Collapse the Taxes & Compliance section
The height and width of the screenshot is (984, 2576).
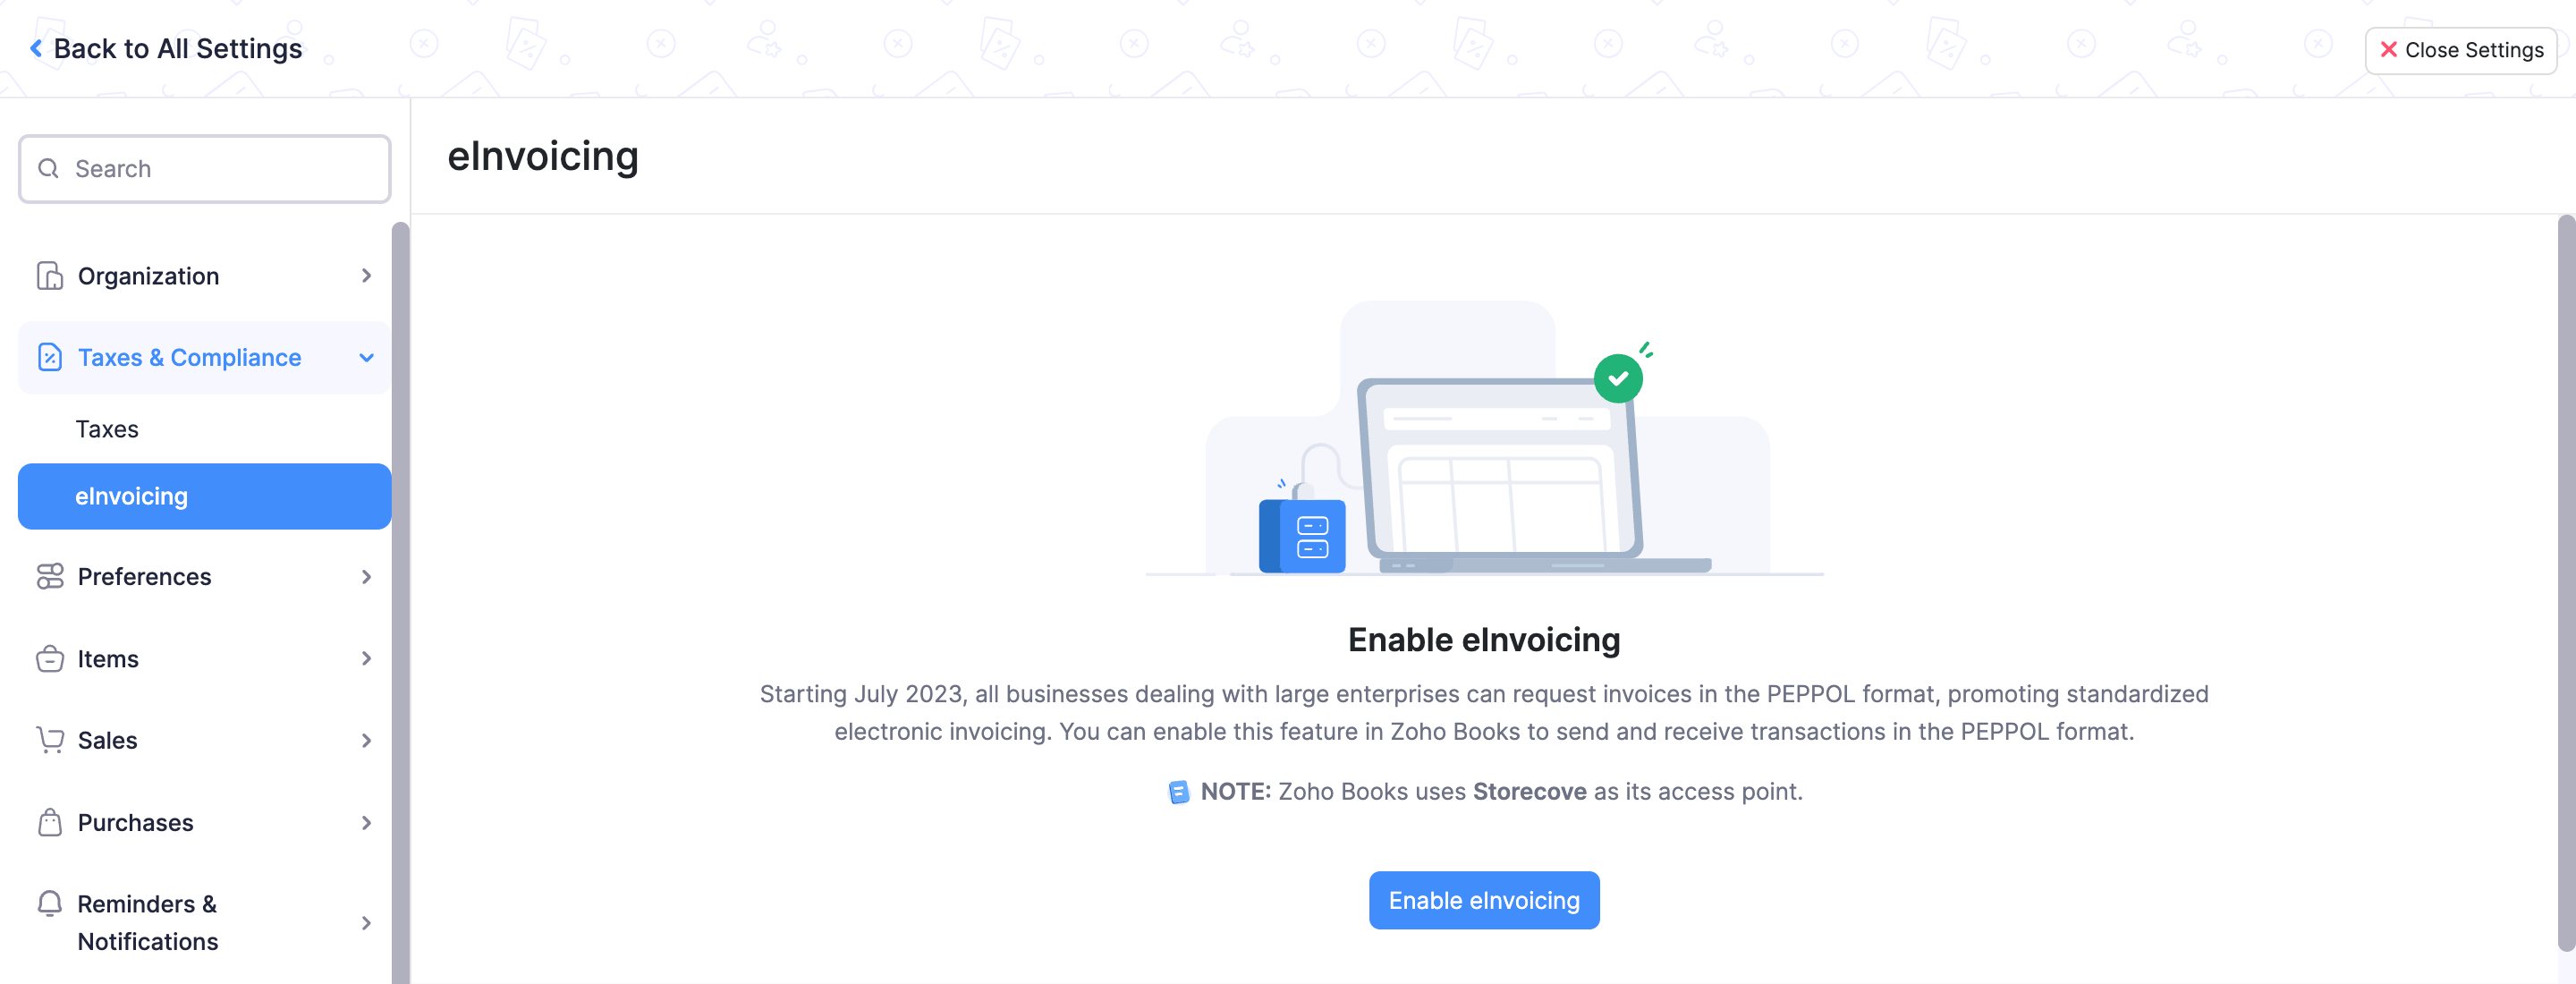point(366,357)
